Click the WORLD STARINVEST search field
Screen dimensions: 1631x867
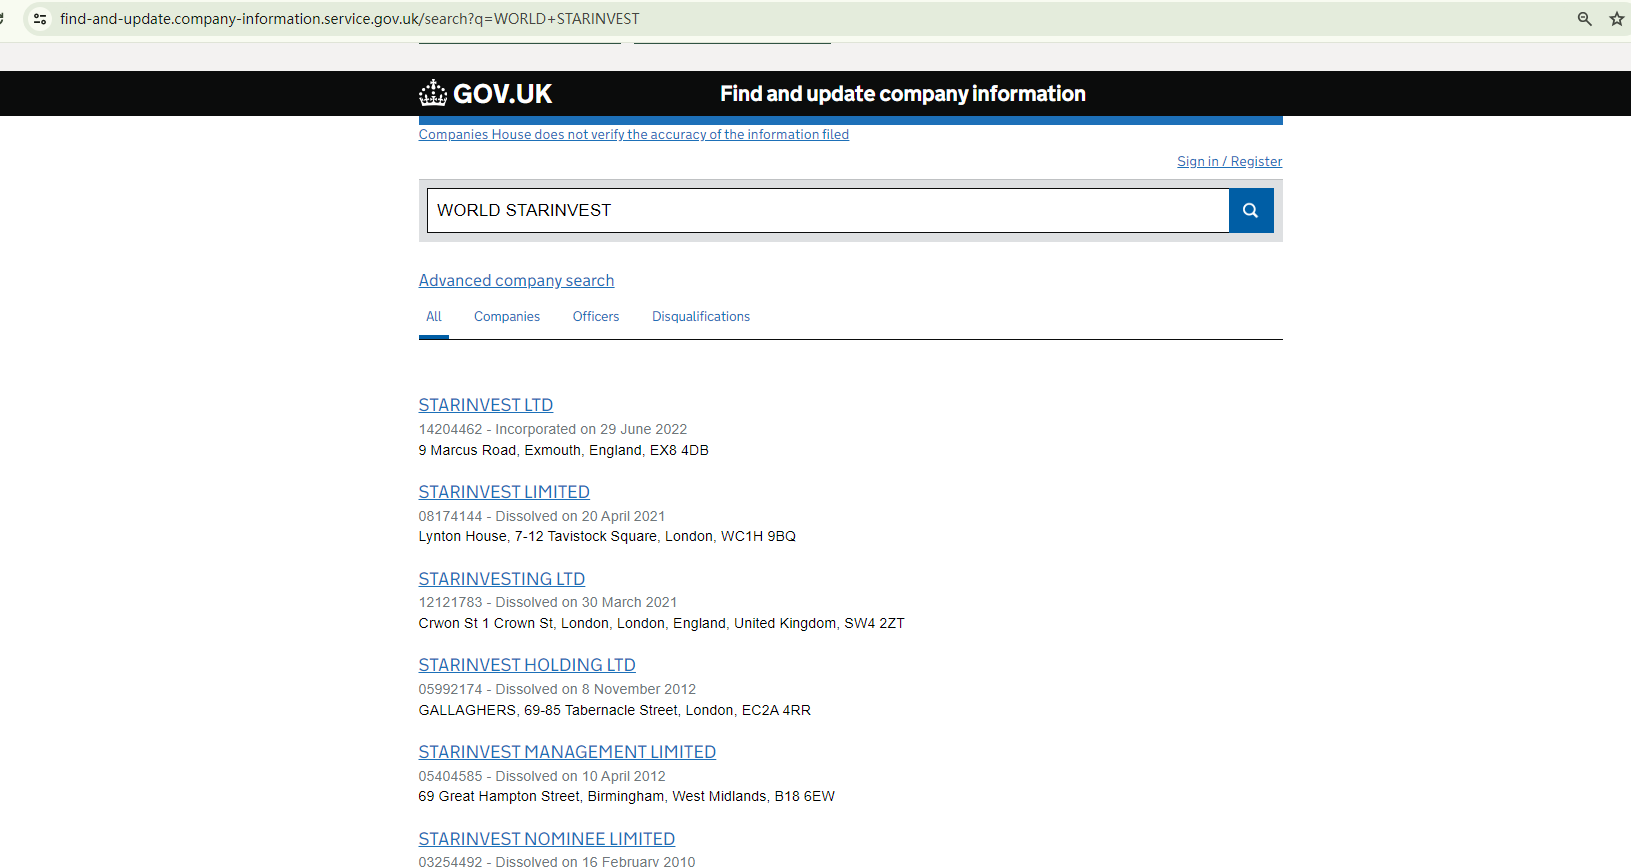[827, 211]
